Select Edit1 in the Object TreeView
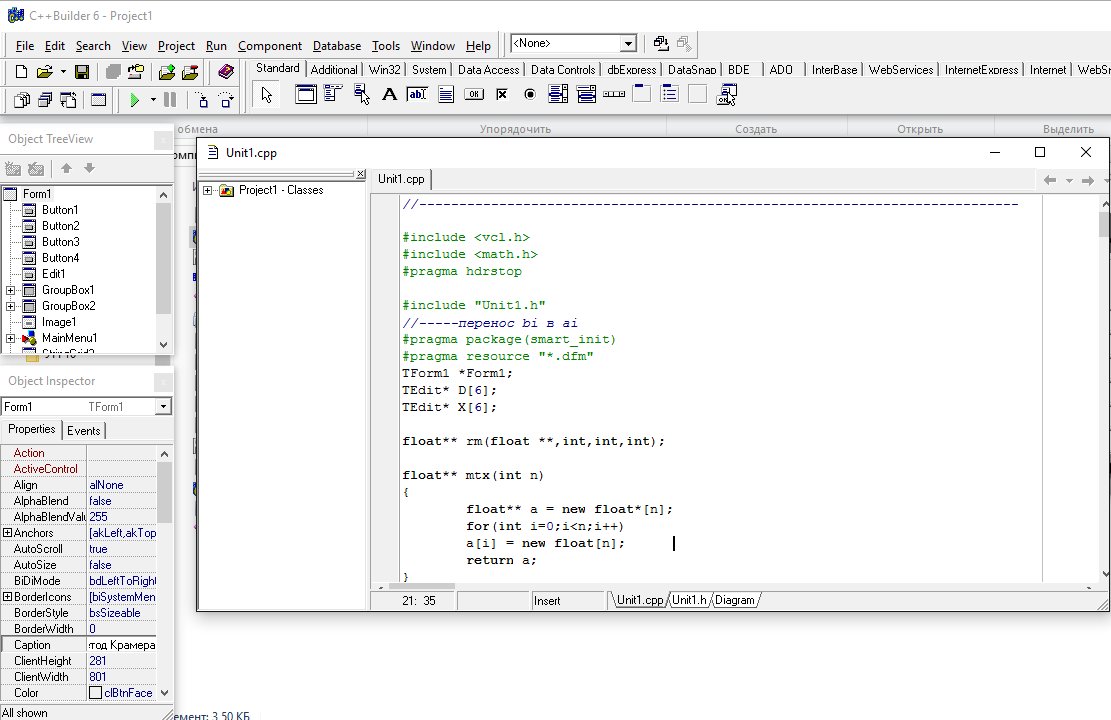This screenshot has height=720, width=1111. (54, 274)
